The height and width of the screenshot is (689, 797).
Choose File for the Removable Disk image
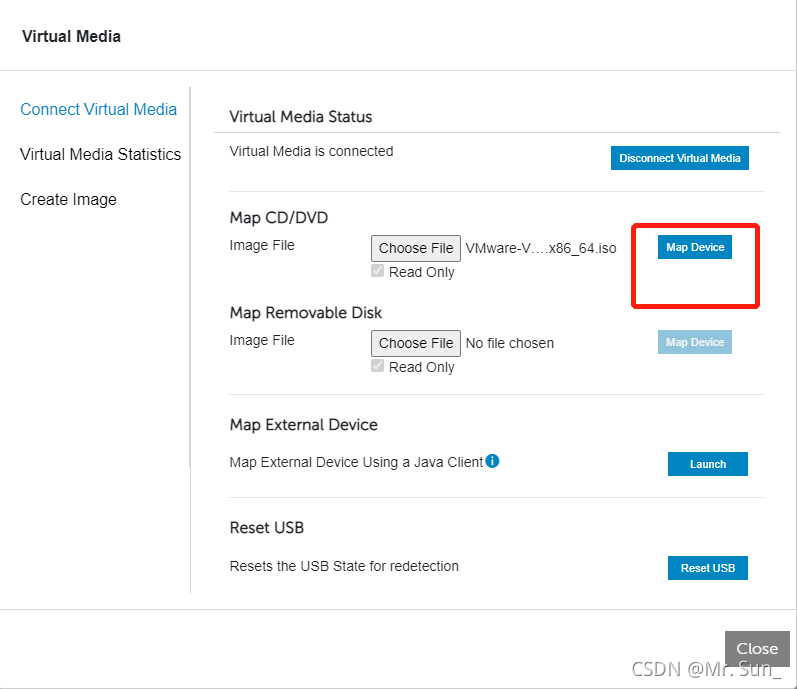pyautogui.click(x=416, y=343)
